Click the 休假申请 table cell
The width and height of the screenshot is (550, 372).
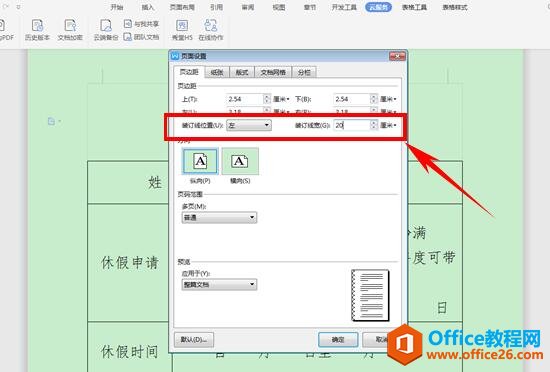pyautogui.click(x=130, y=262)
